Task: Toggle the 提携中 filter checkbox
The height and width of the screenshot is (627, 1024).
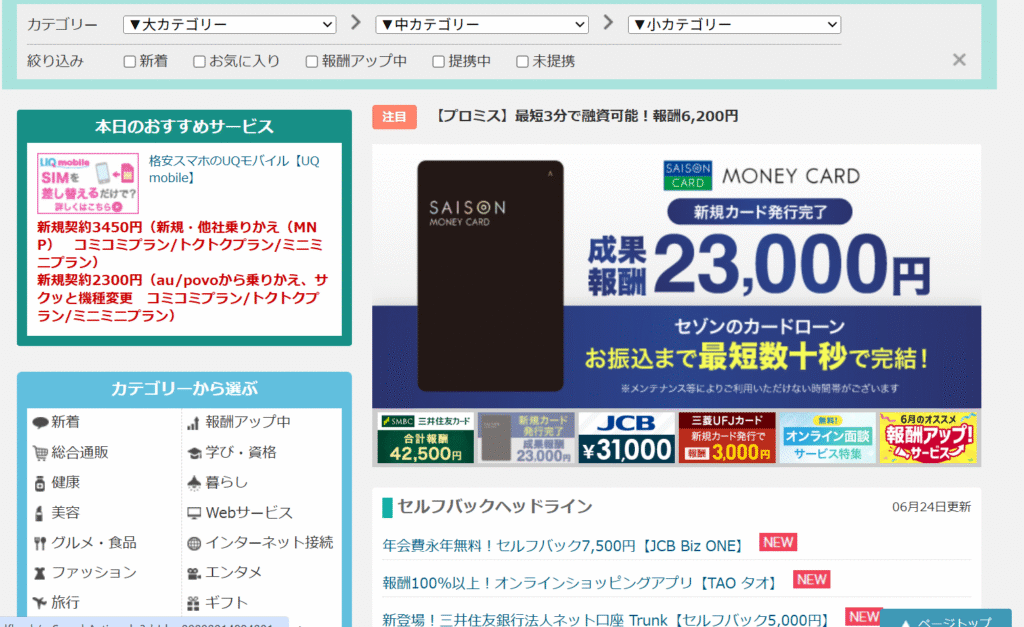Action: (x=438, y=61)
